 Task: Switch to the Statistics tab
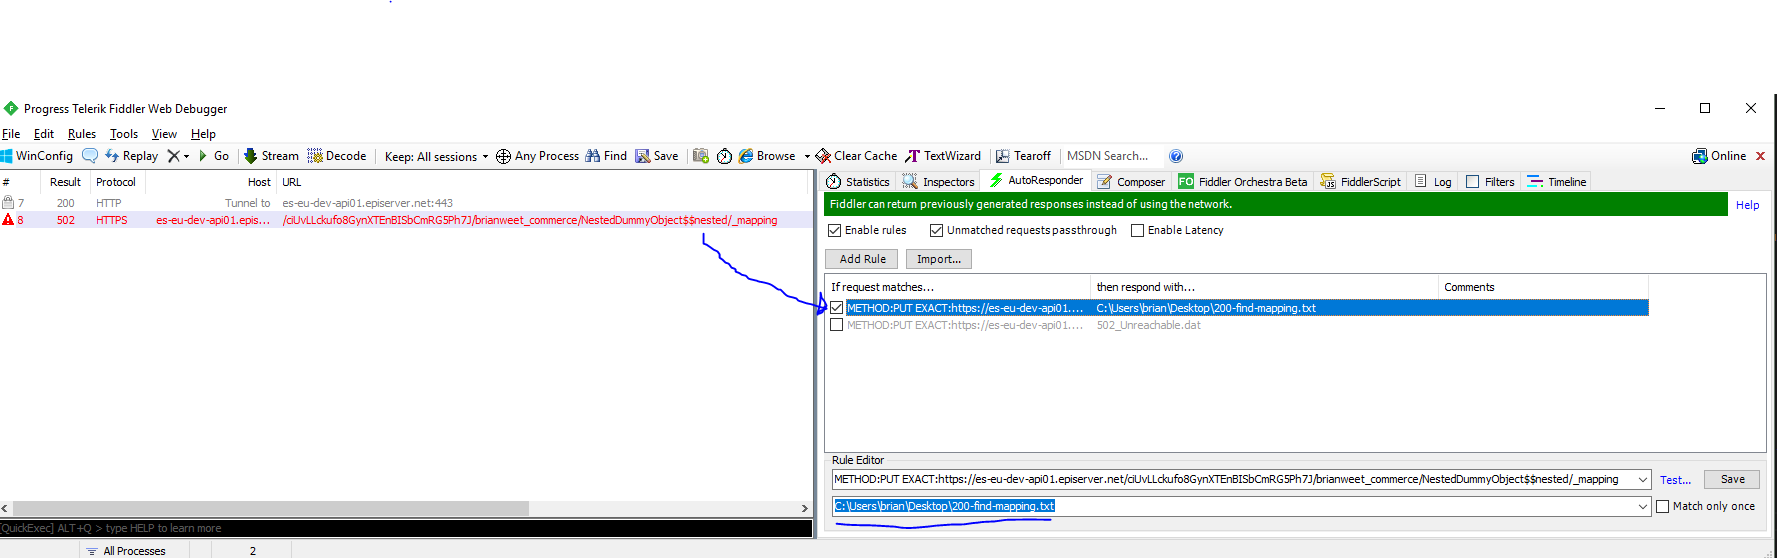[858, 182]
